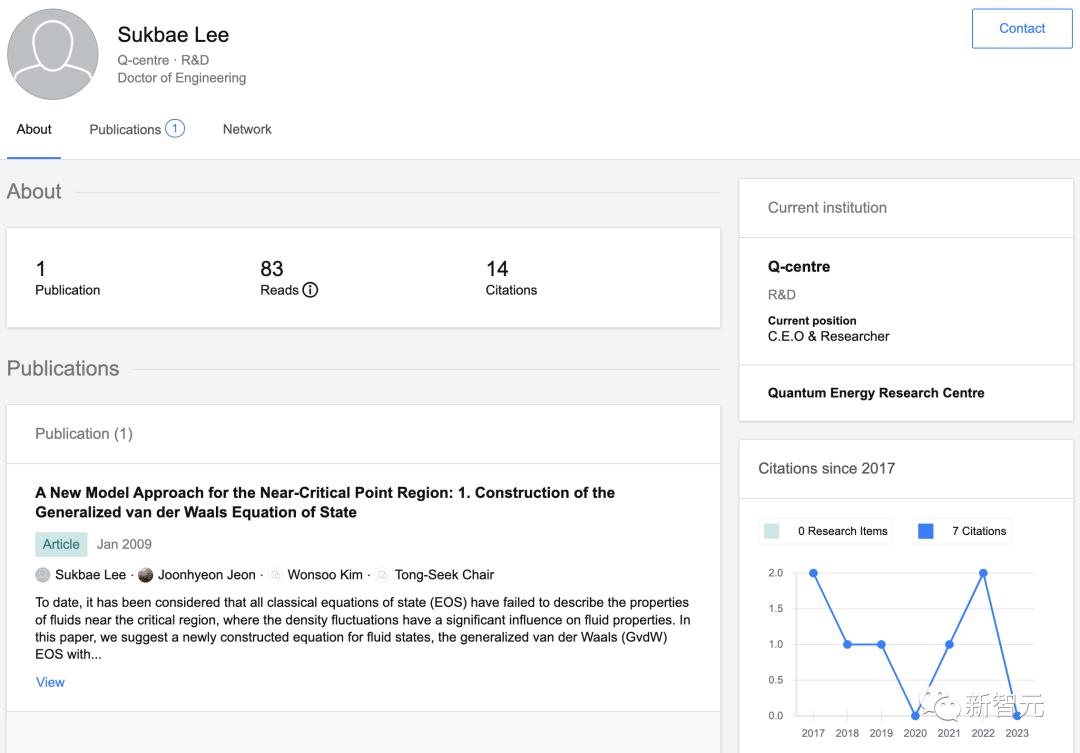The height and width of the screenshot is (753, 1080).
Task: Click the 2022 peak data point
Action: 983,573
